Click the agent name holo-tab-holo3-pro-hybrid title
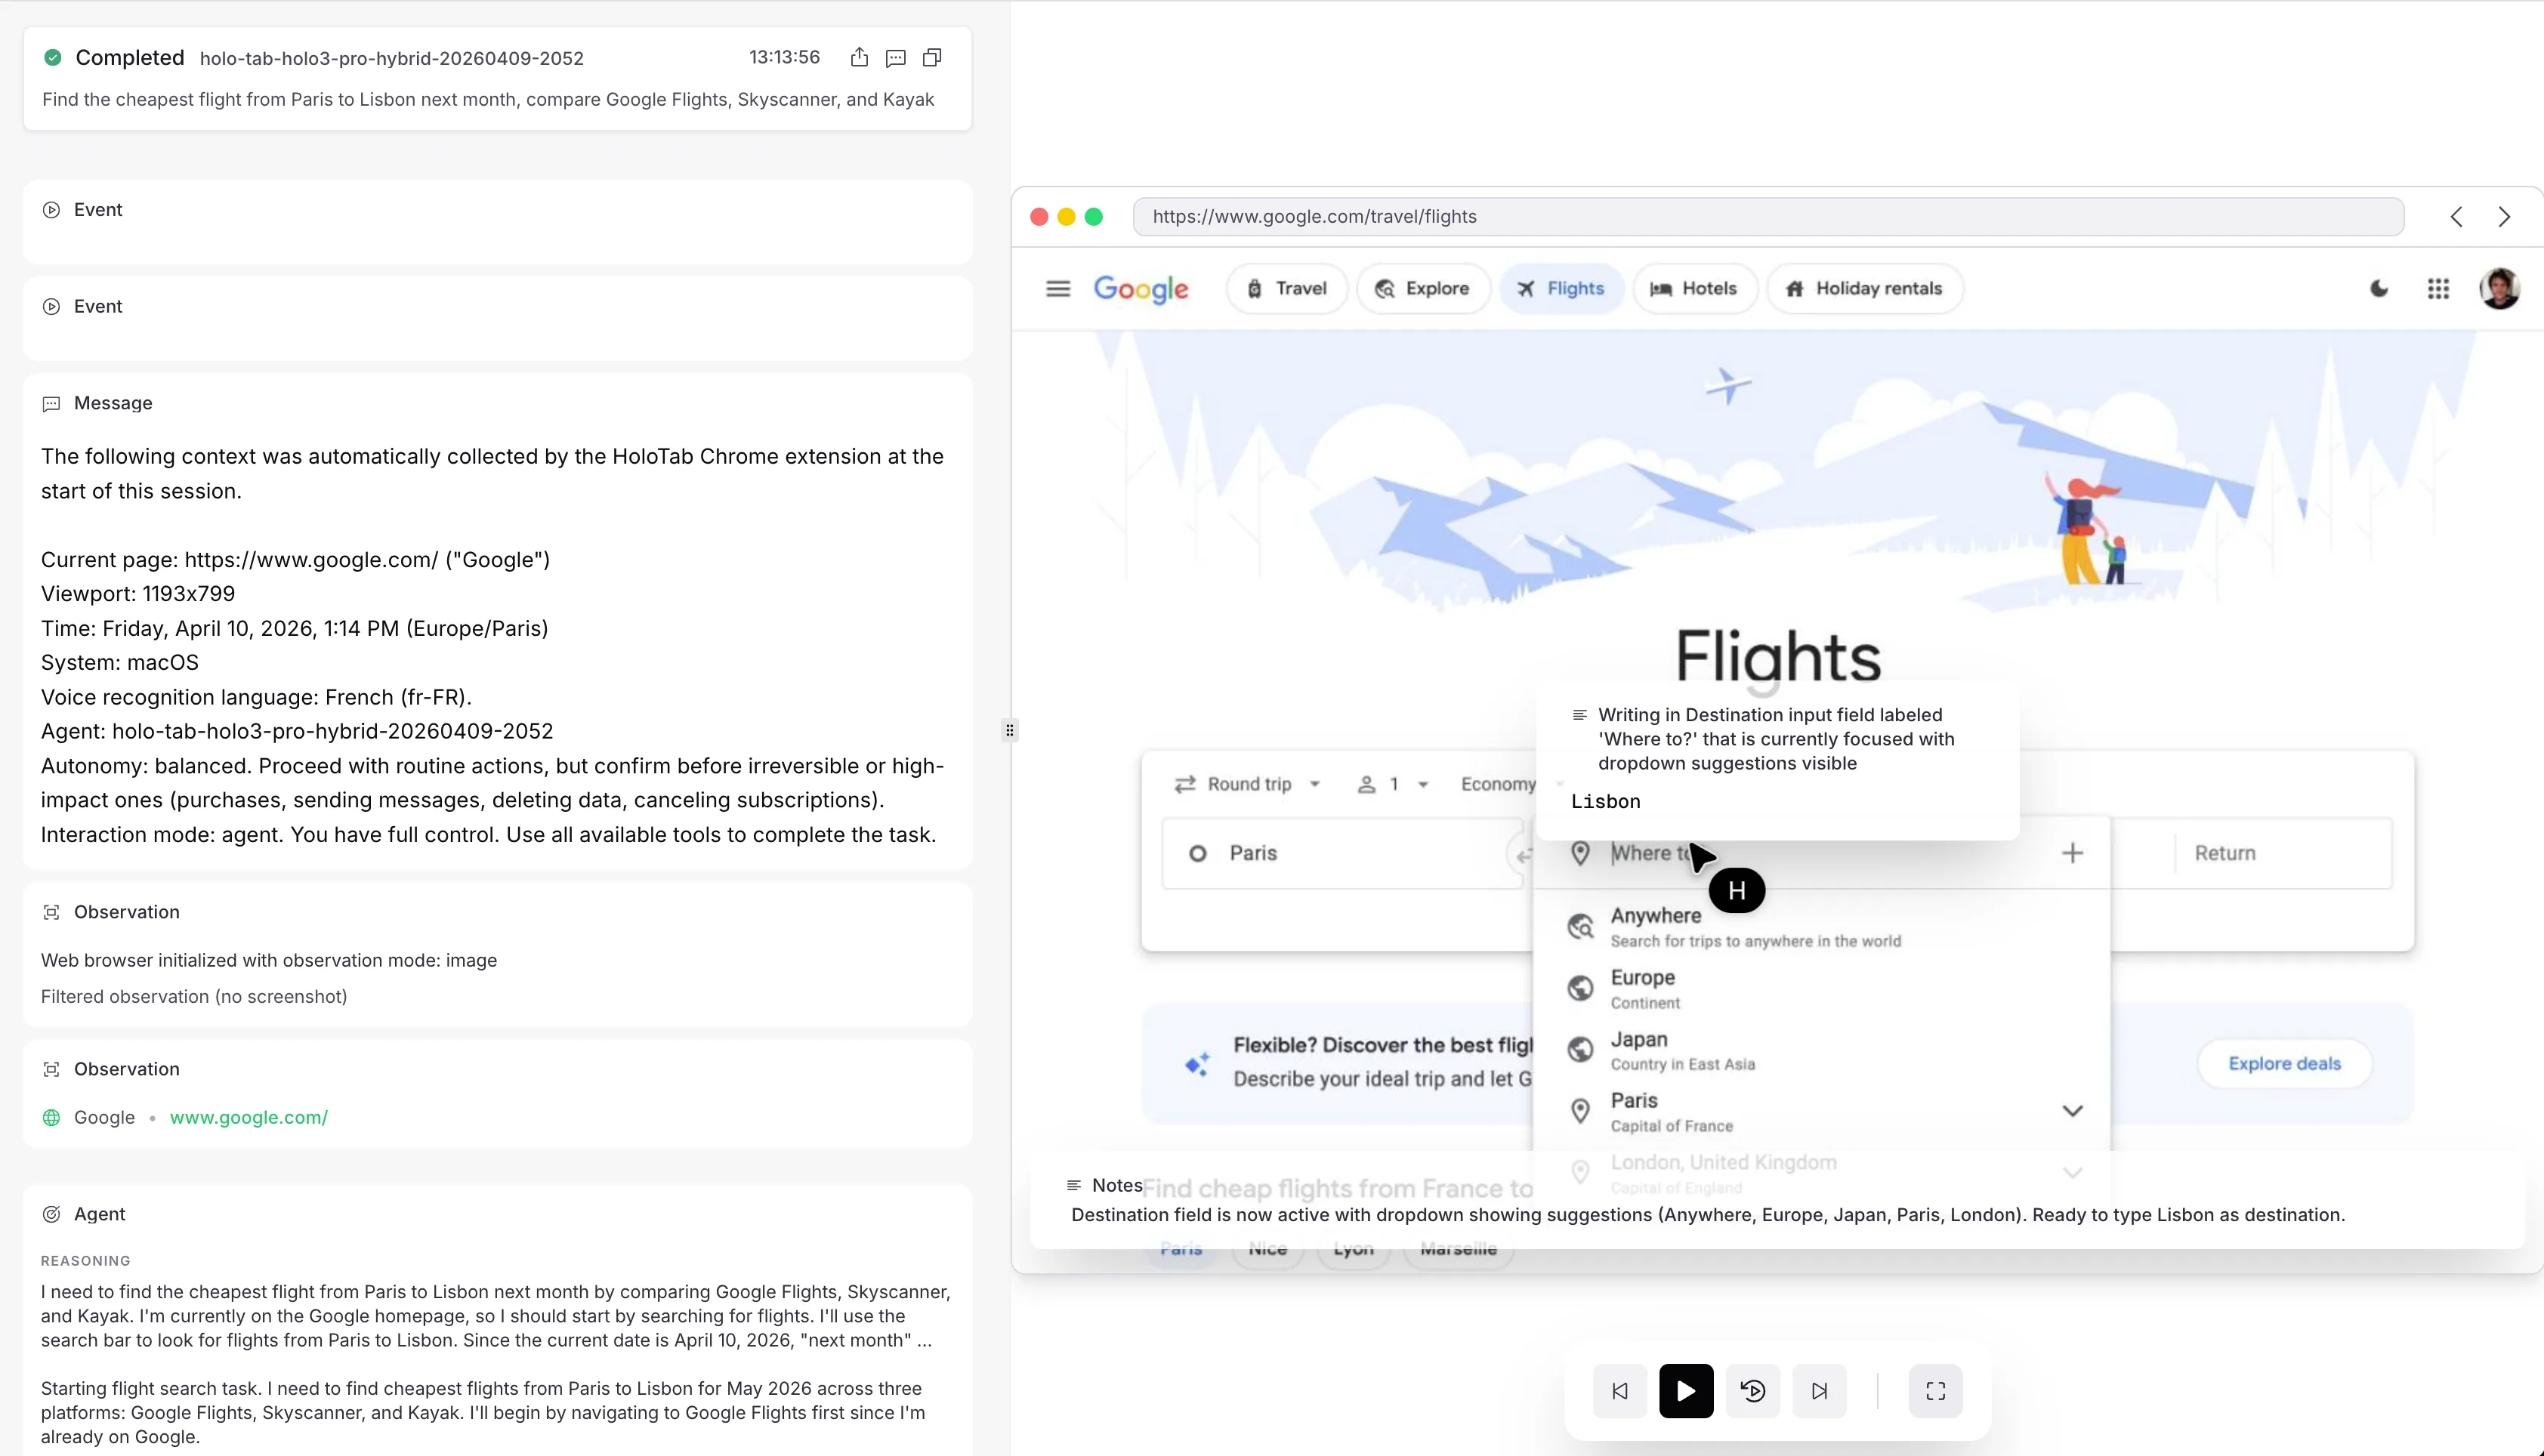This screenshot has width=2544, height=1456. [x=392, y=59]
